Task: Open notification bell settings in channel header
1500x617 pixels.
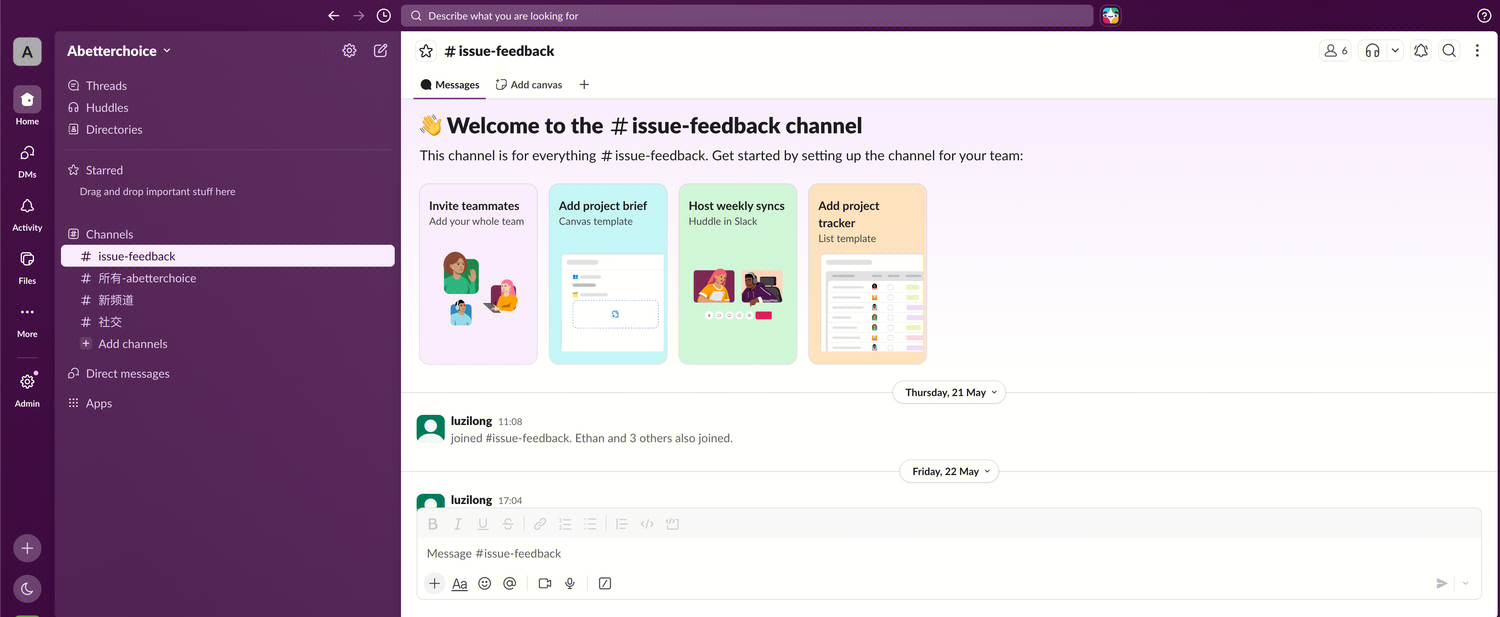Action: pyautogui.click(x=1421, y=51)
